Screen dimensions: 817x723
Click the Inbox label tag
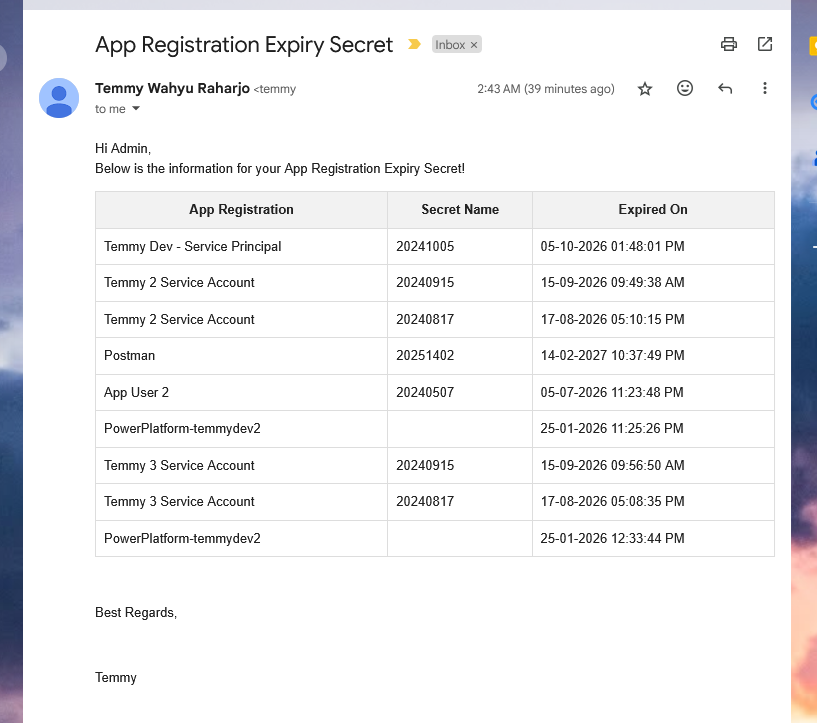pos(450,45)
